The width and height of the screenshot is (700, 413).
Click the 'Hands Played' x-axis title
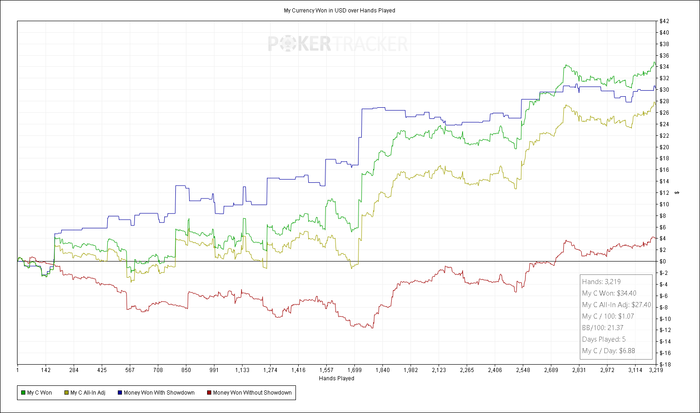pos(337,378)
